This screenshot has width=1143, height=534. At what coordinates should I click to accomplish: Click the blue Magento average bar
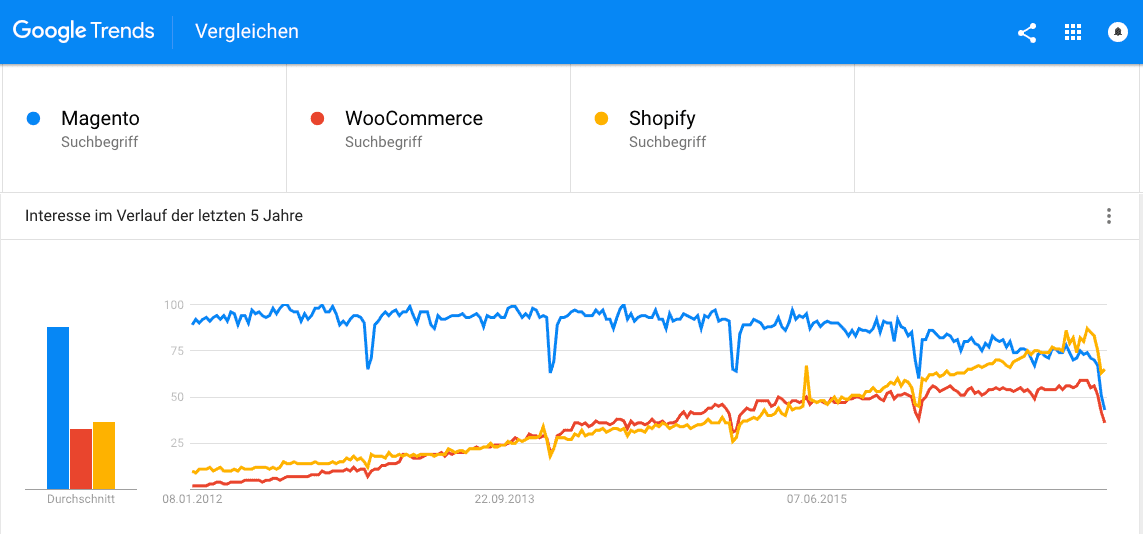(58, 407)
